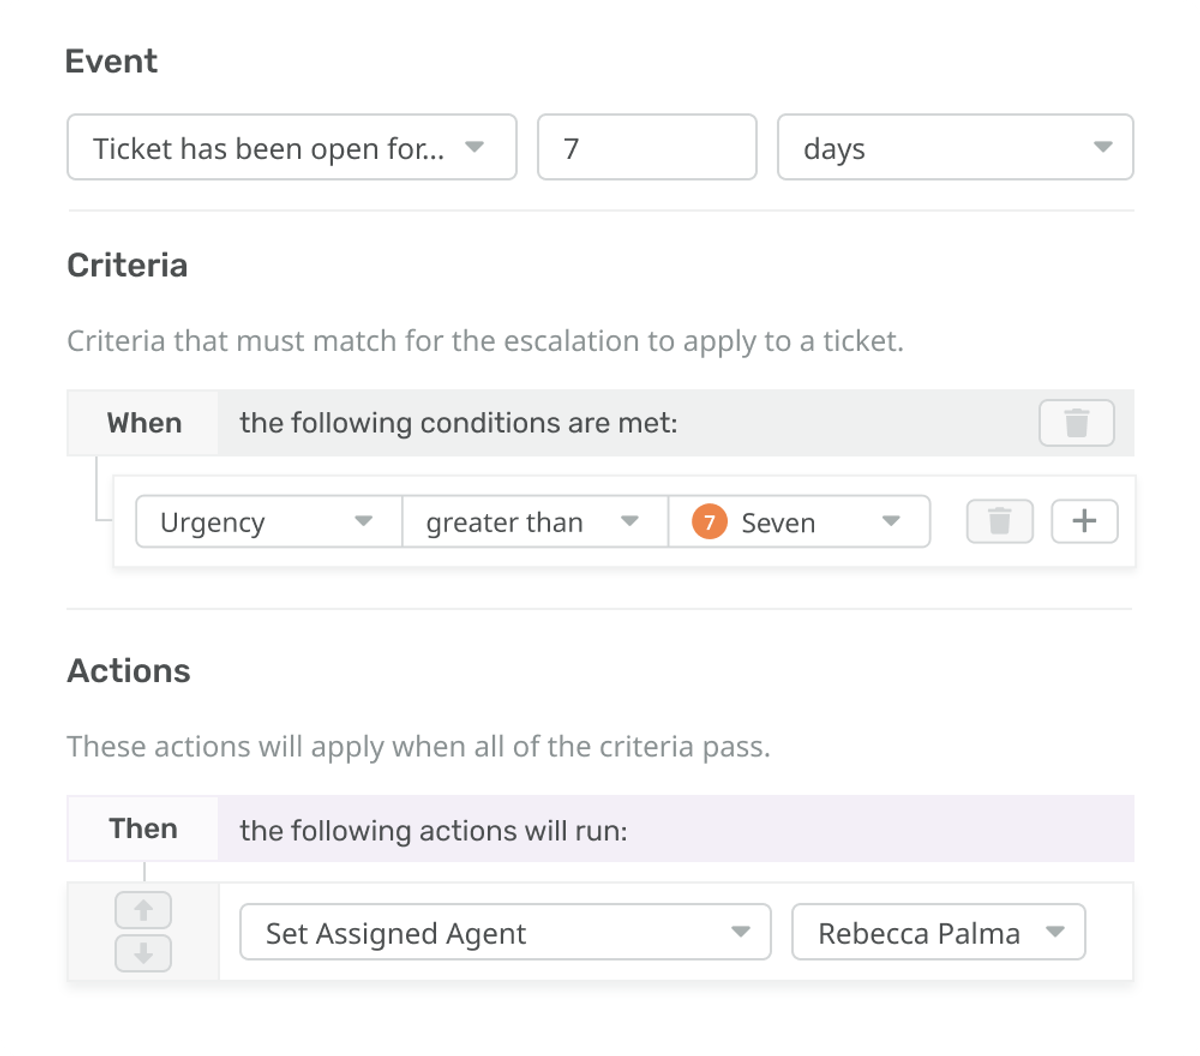
Task: Expand the Seven urgency value dropdown arrow
Action: (890, 522)
